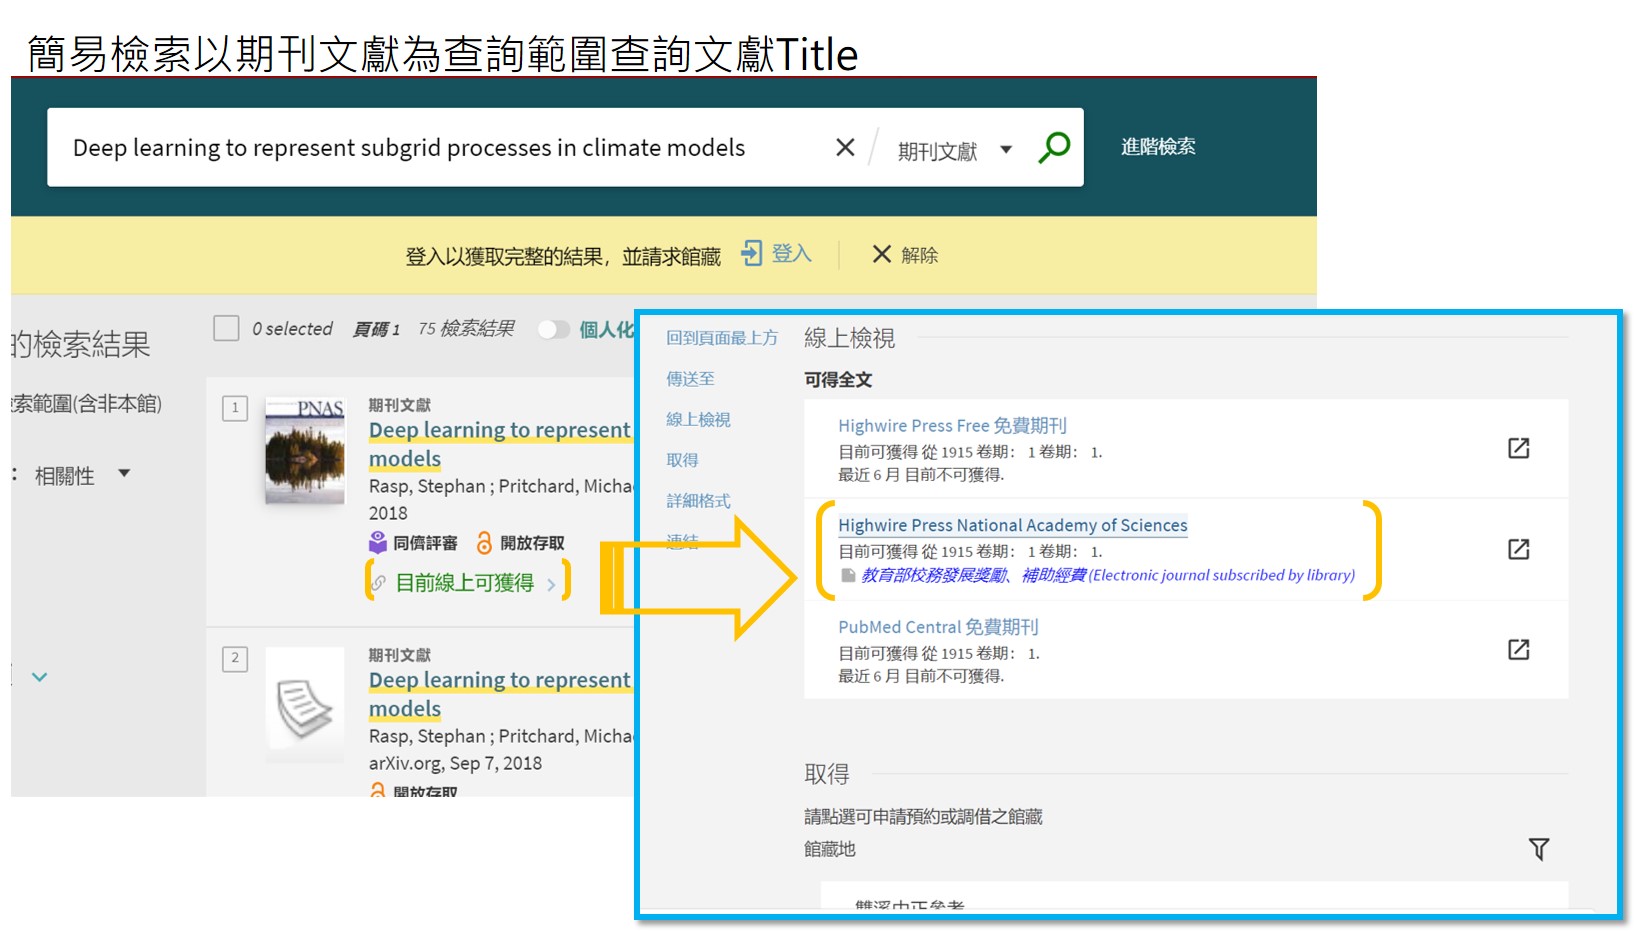
Task: Open 目前線上可獲得 link for first result
Action: [465, 583]
